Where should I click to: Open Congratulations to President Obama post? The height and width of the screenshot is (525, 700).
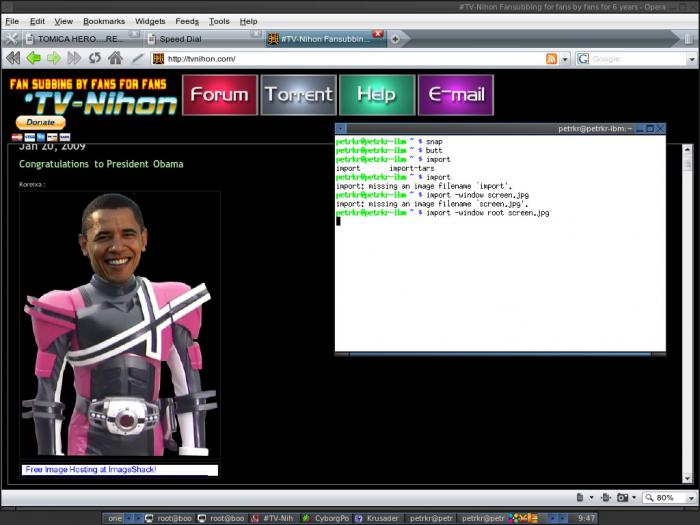pos(101,164)
